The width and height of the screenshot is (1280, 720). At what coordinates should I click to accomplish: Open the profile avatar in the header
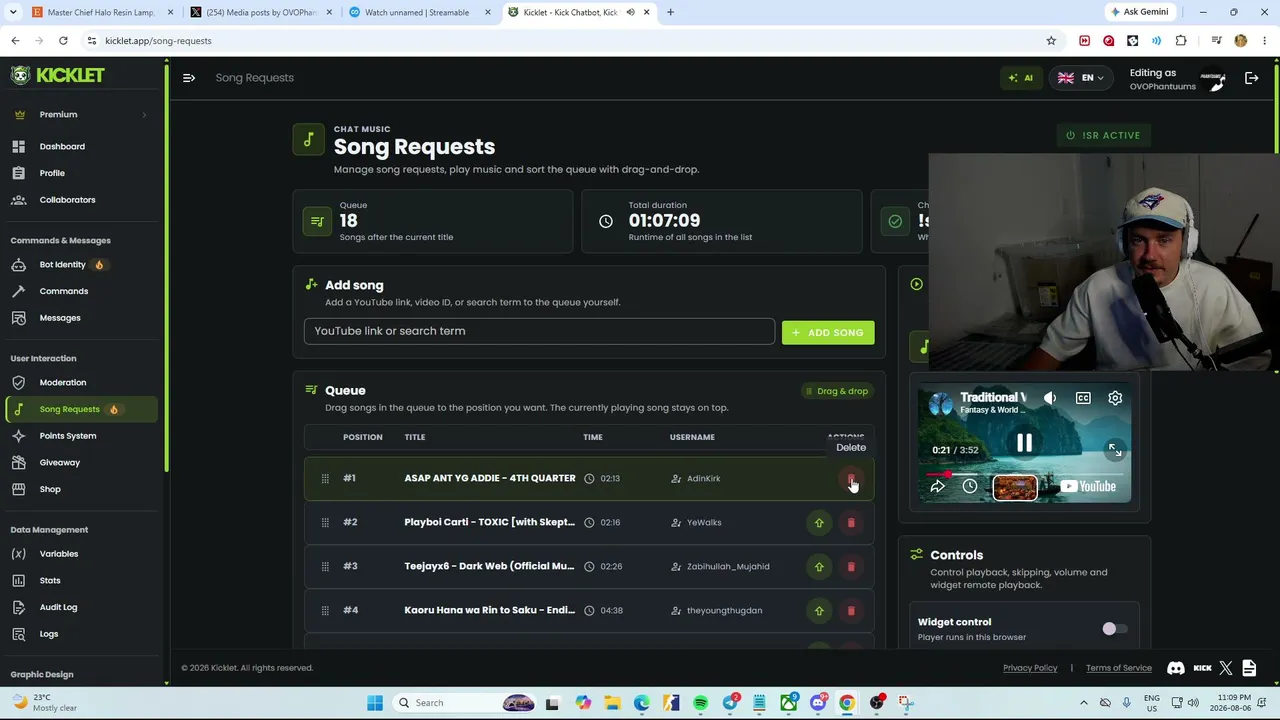pos(1212,79)
